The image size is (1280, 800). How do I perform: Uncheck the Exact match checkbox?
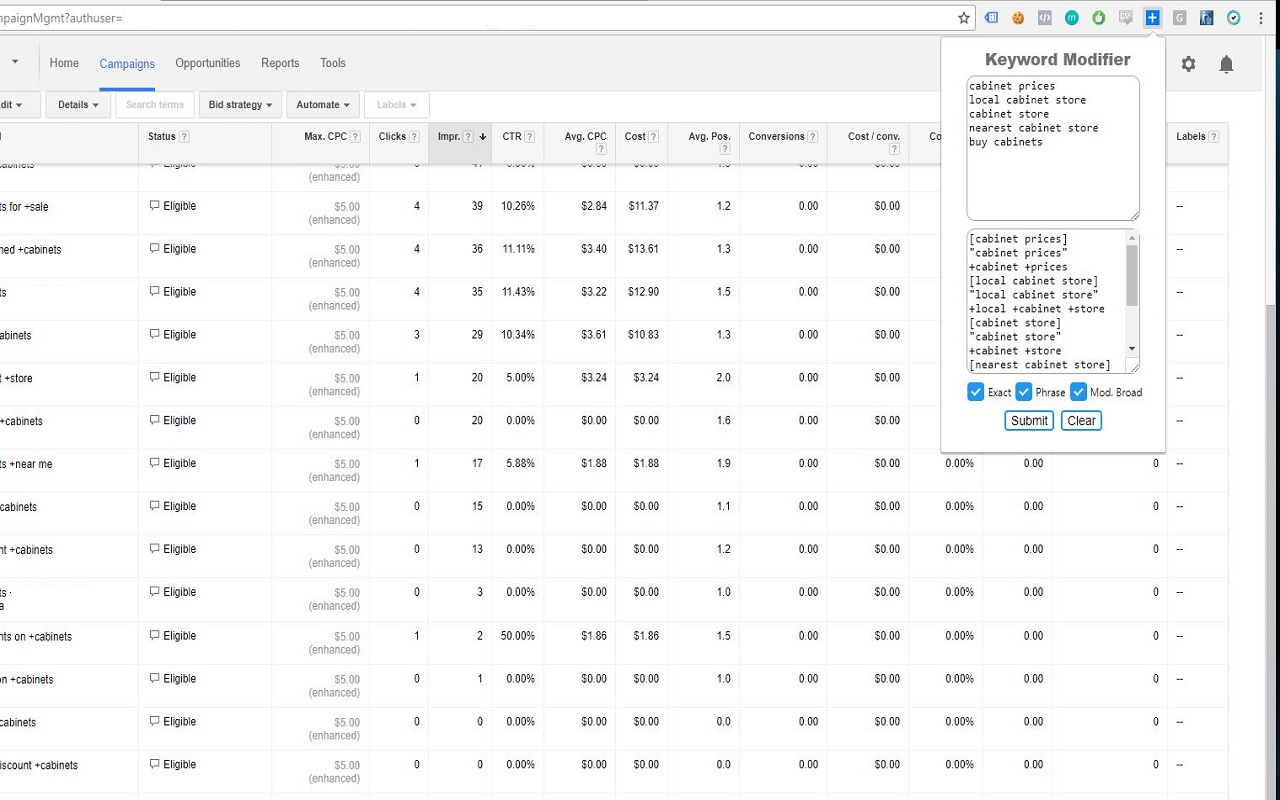976,392
